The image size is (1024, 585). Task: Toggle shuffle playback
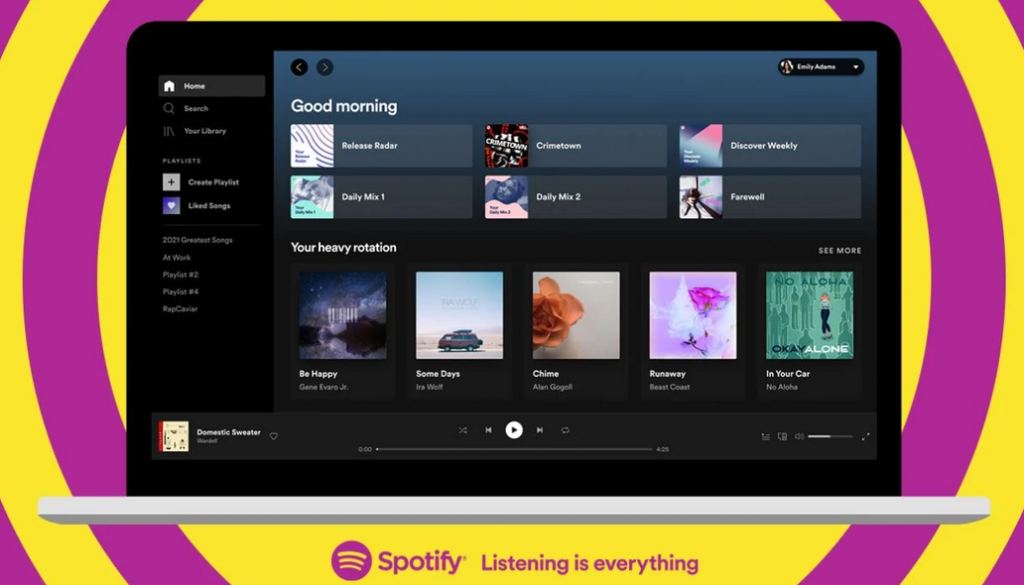[462, 430]
